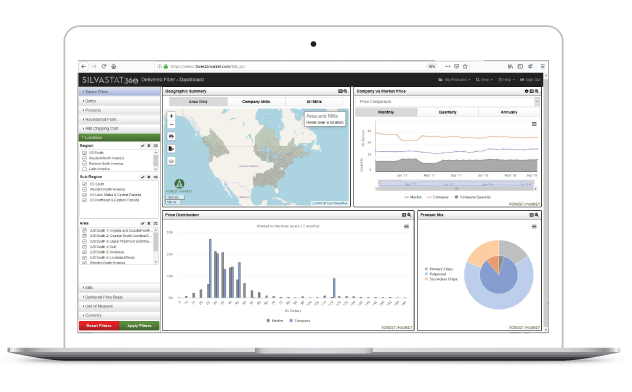The height and width of the screenshot is (392, 632).
Task: Click the Product Mix magnifier icon
Action: (x=536, y=215)
